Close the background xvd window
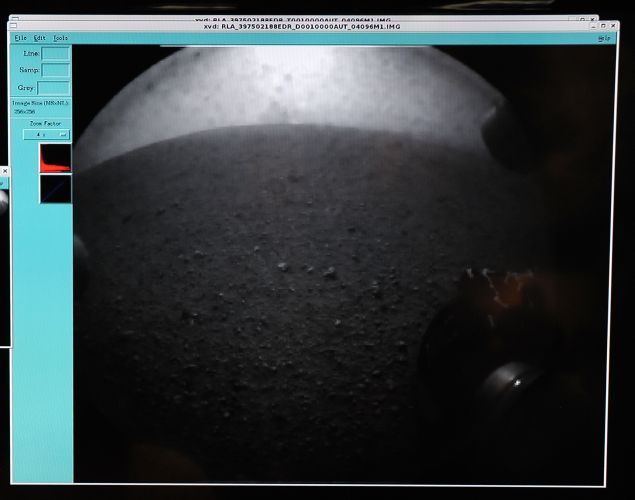 [594, 17]
